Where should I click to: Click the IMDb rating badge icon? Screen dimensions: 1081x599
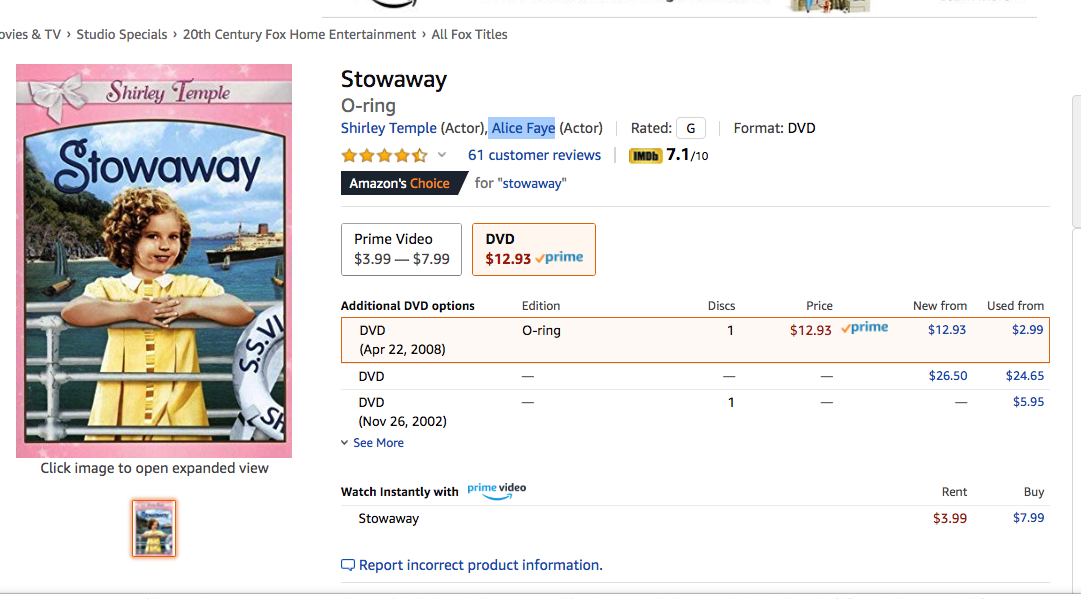point(645,156)
